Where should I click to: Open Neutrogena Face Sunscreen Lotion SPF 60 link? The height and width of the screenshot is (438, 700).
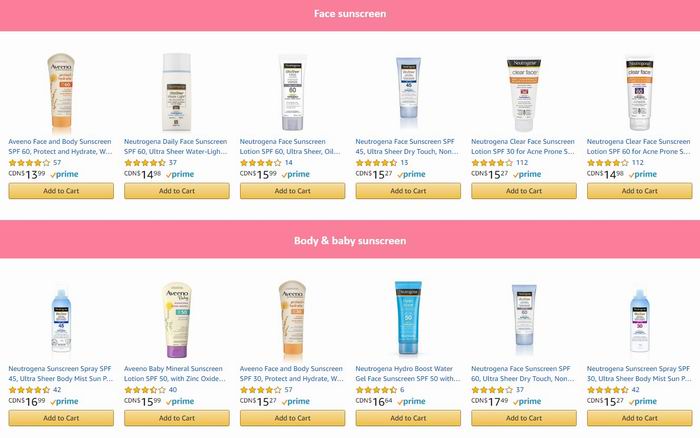pyautogui.click(x=290, y=146)
